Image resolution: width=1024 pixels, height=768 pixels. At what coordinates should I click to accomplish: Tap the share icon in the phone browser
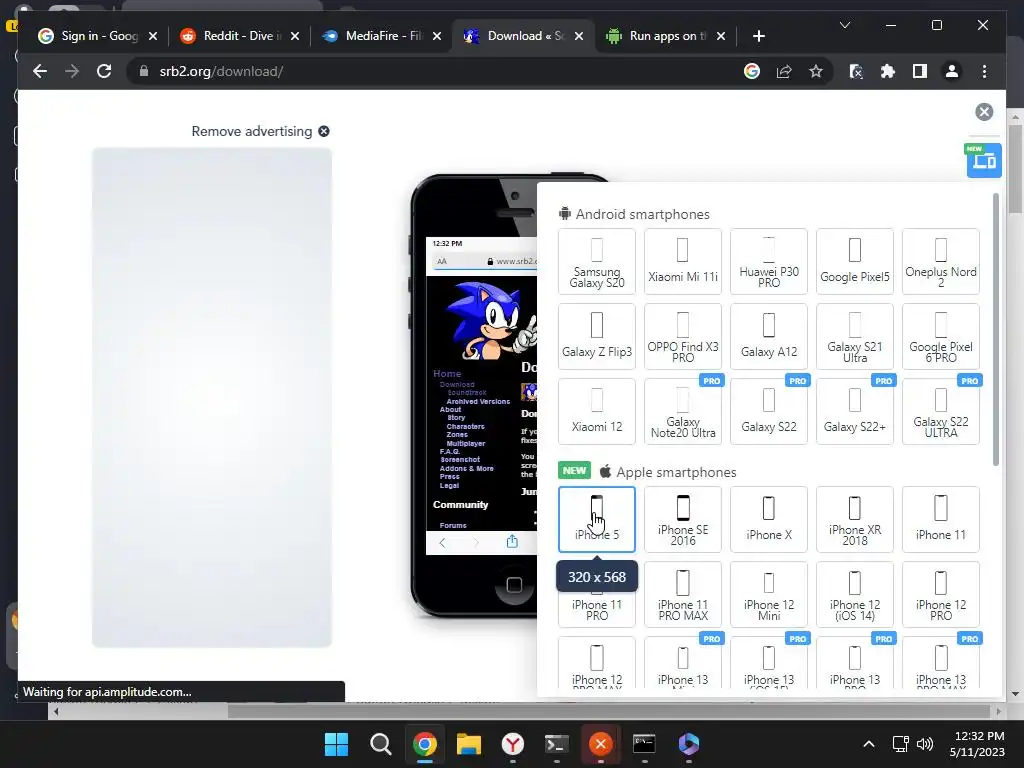[x=512, y=541]
